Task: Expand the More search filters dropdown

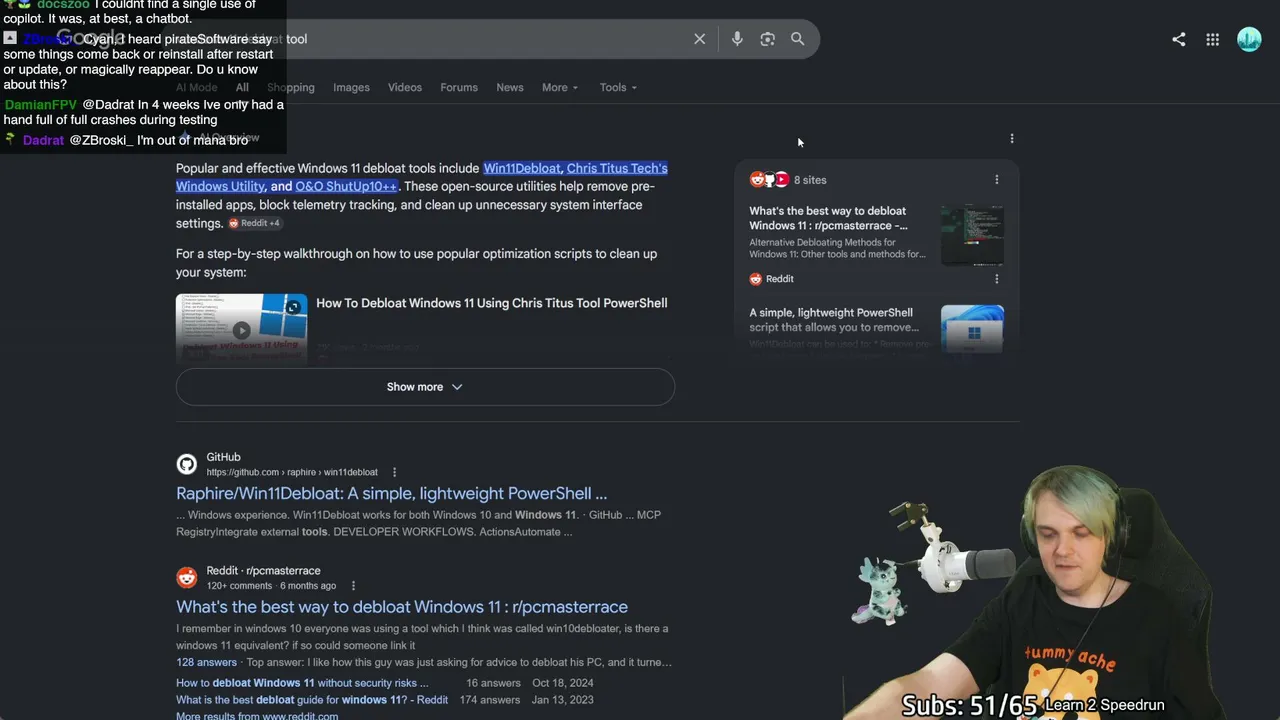Action: click(560, 87)
